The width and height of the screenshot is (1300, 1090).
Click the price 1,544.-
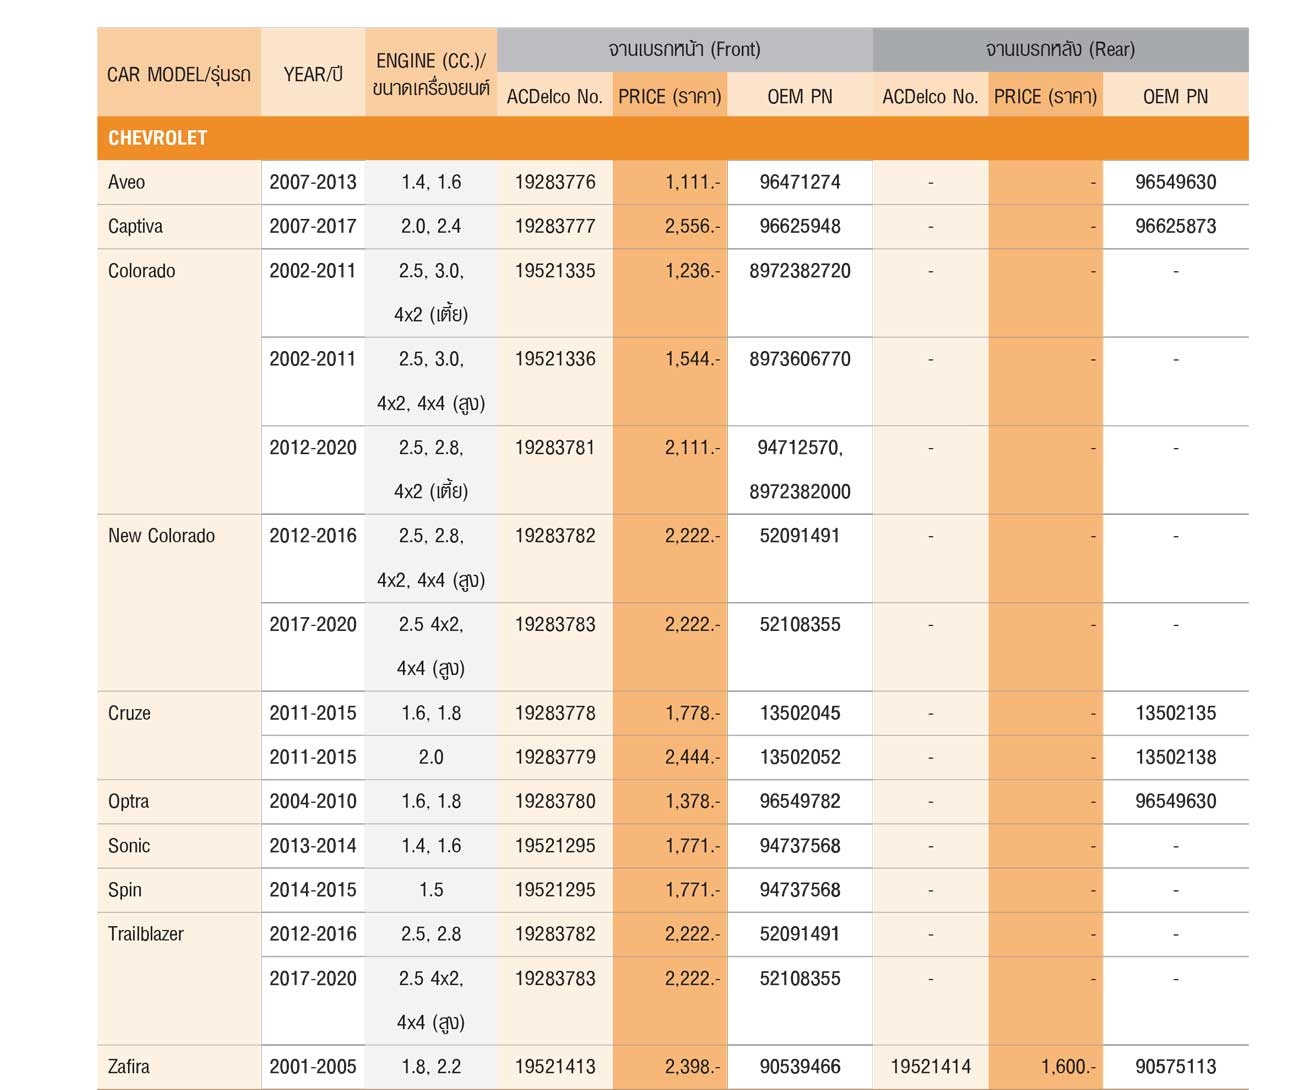point(692,359)
